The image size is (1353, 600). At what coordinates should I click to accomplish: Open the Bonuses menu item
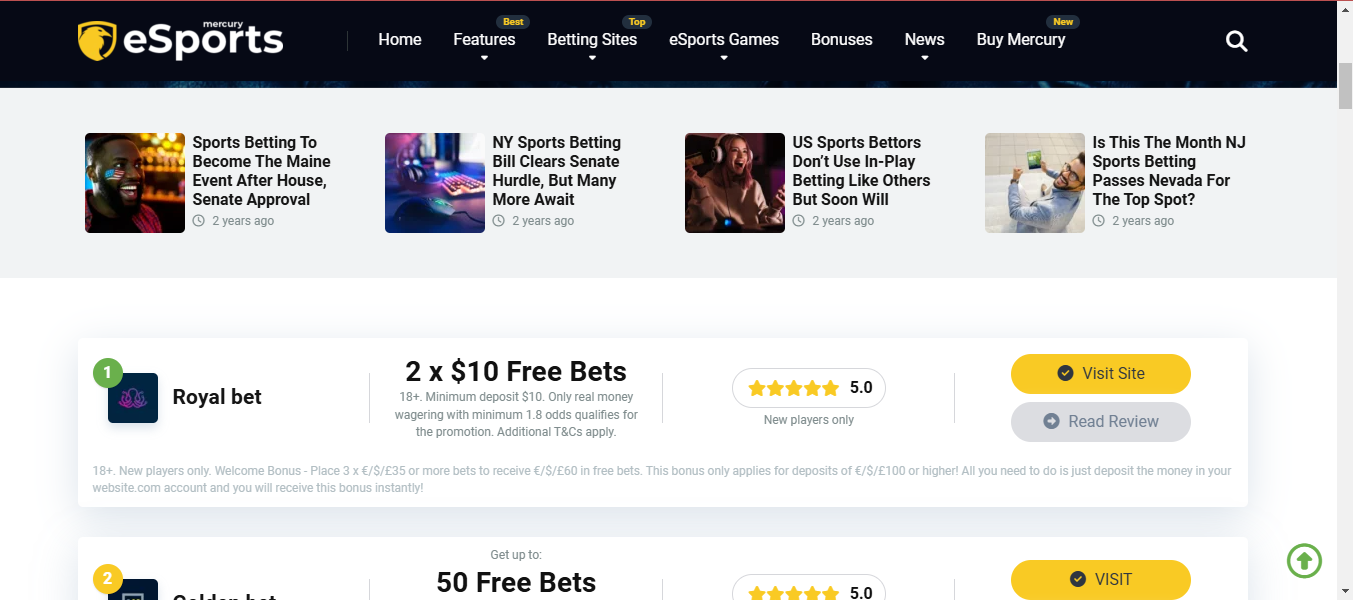point(842,40)
